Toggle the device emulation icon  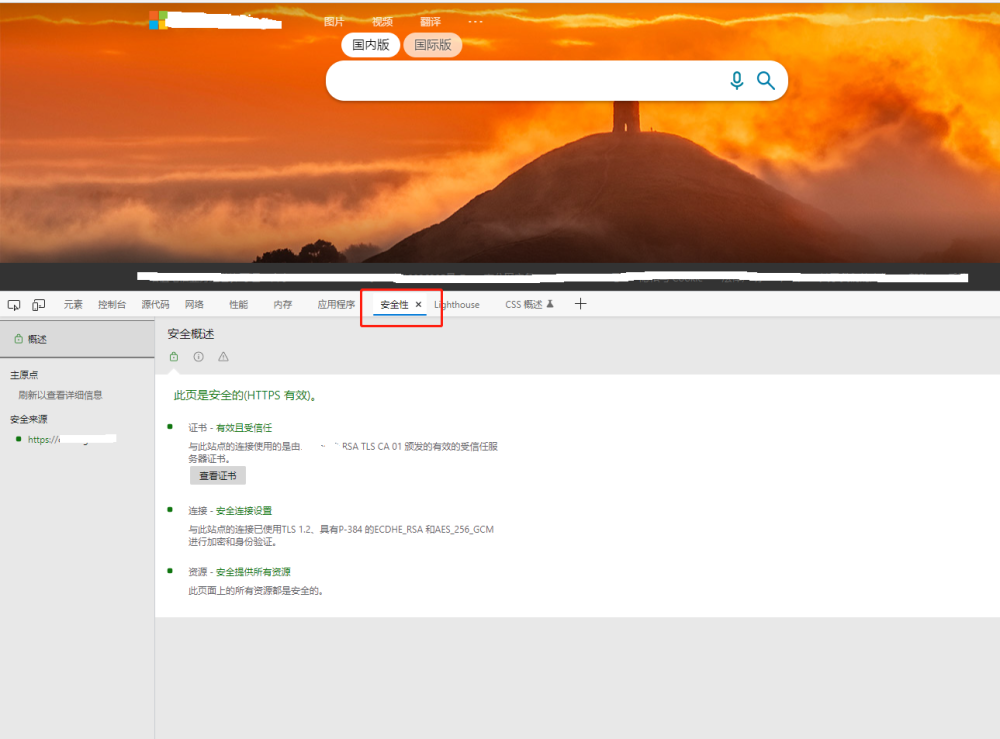(39, 305)
